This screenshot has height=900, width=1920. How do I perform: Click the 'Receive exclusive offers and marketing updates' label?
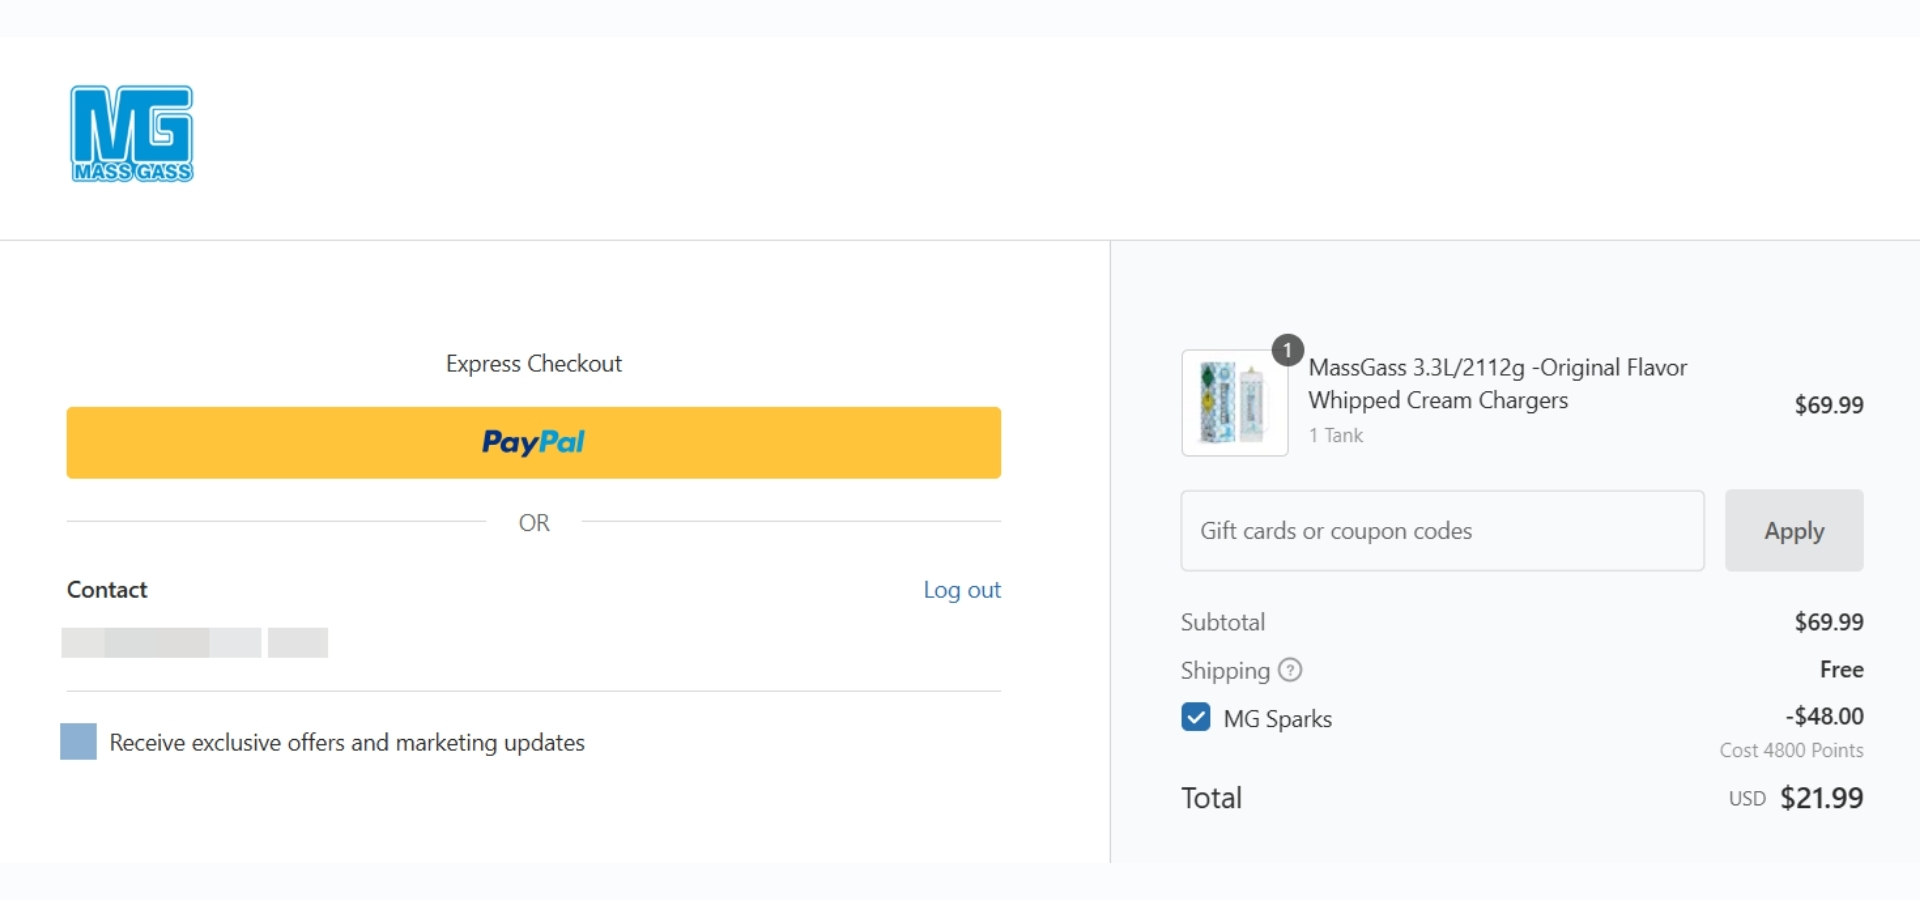(347, 742)
